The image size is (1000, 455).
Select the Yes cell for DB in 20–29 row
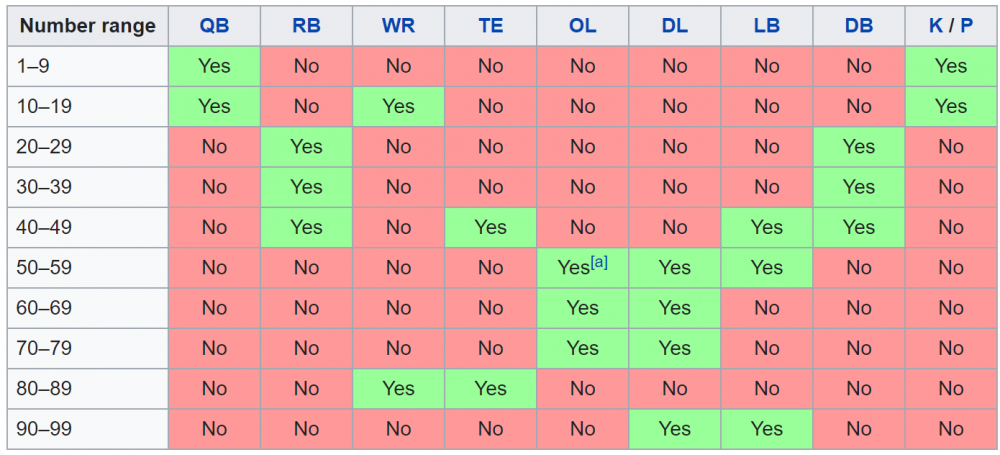coord(858,147)
